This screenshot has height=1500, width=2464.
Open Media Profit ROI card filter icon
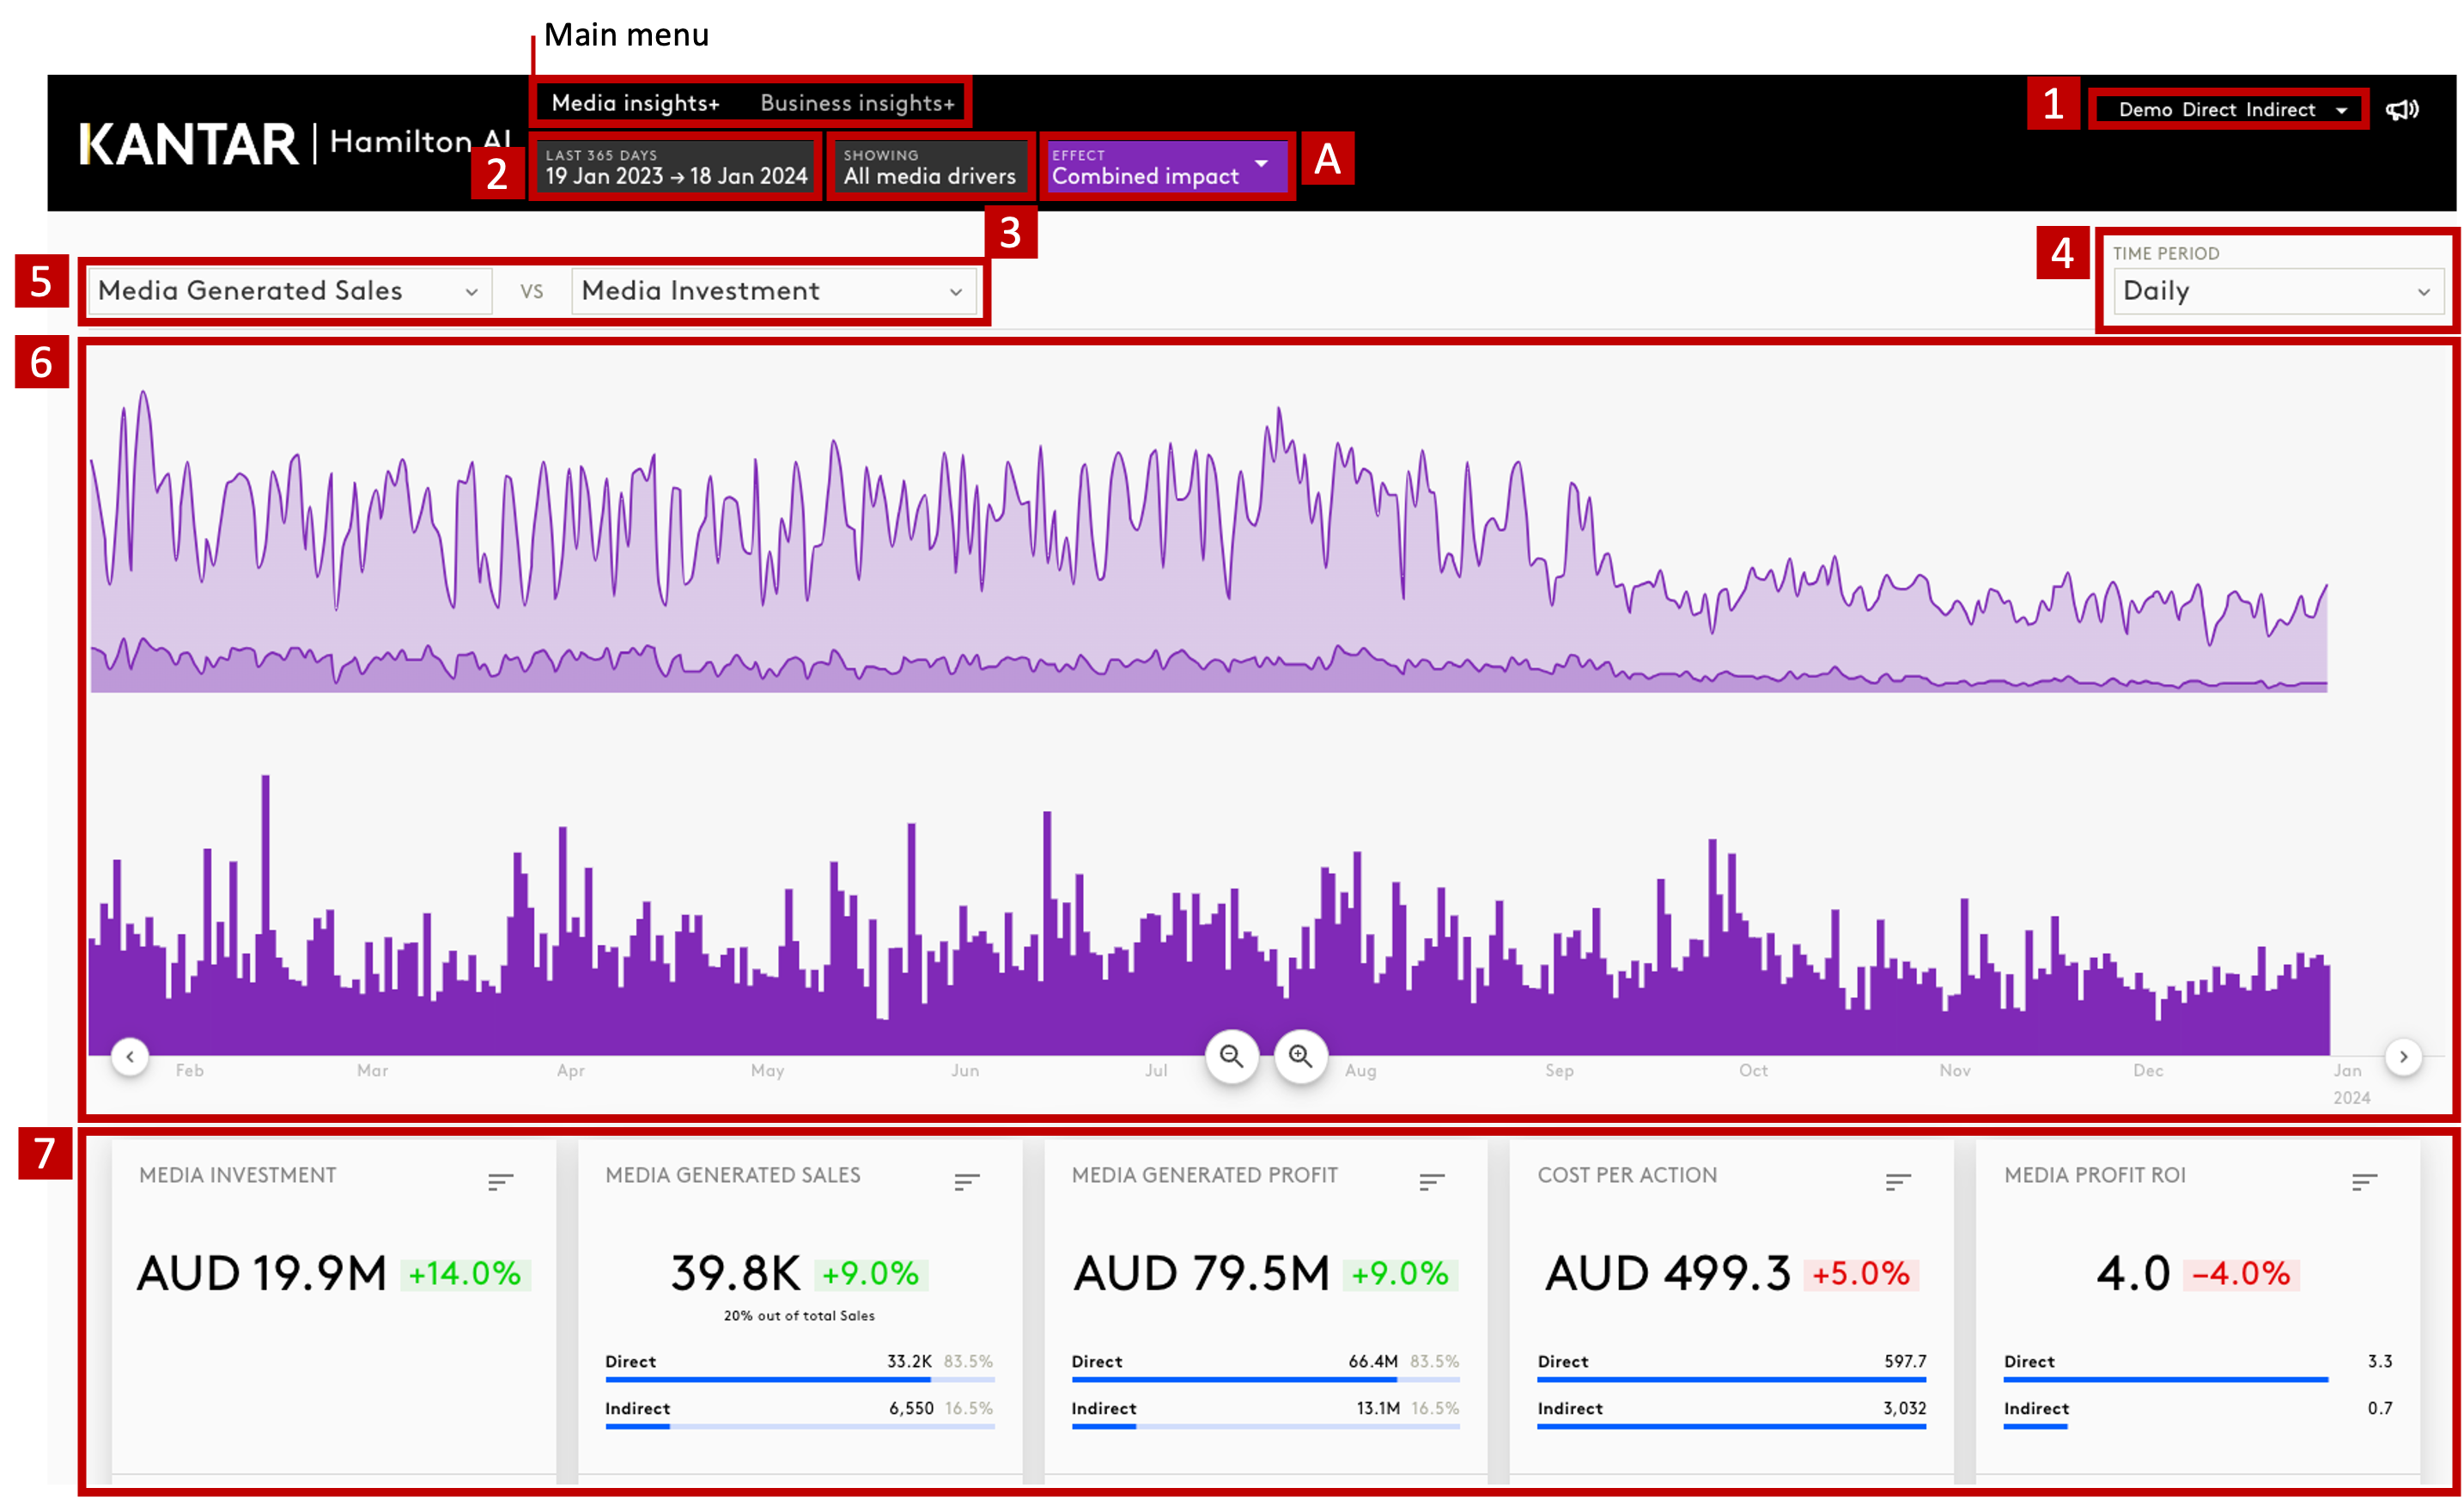pyautogui.click(x=2364, y=1182)
